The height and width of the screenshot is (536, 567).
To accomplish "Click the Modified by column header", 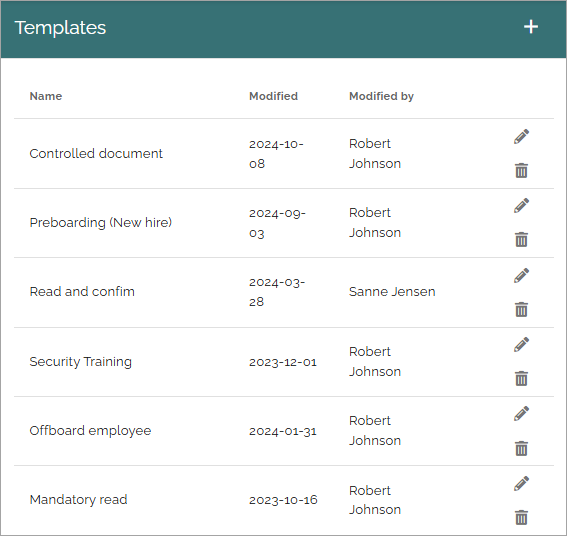I will tap(381, 96).
